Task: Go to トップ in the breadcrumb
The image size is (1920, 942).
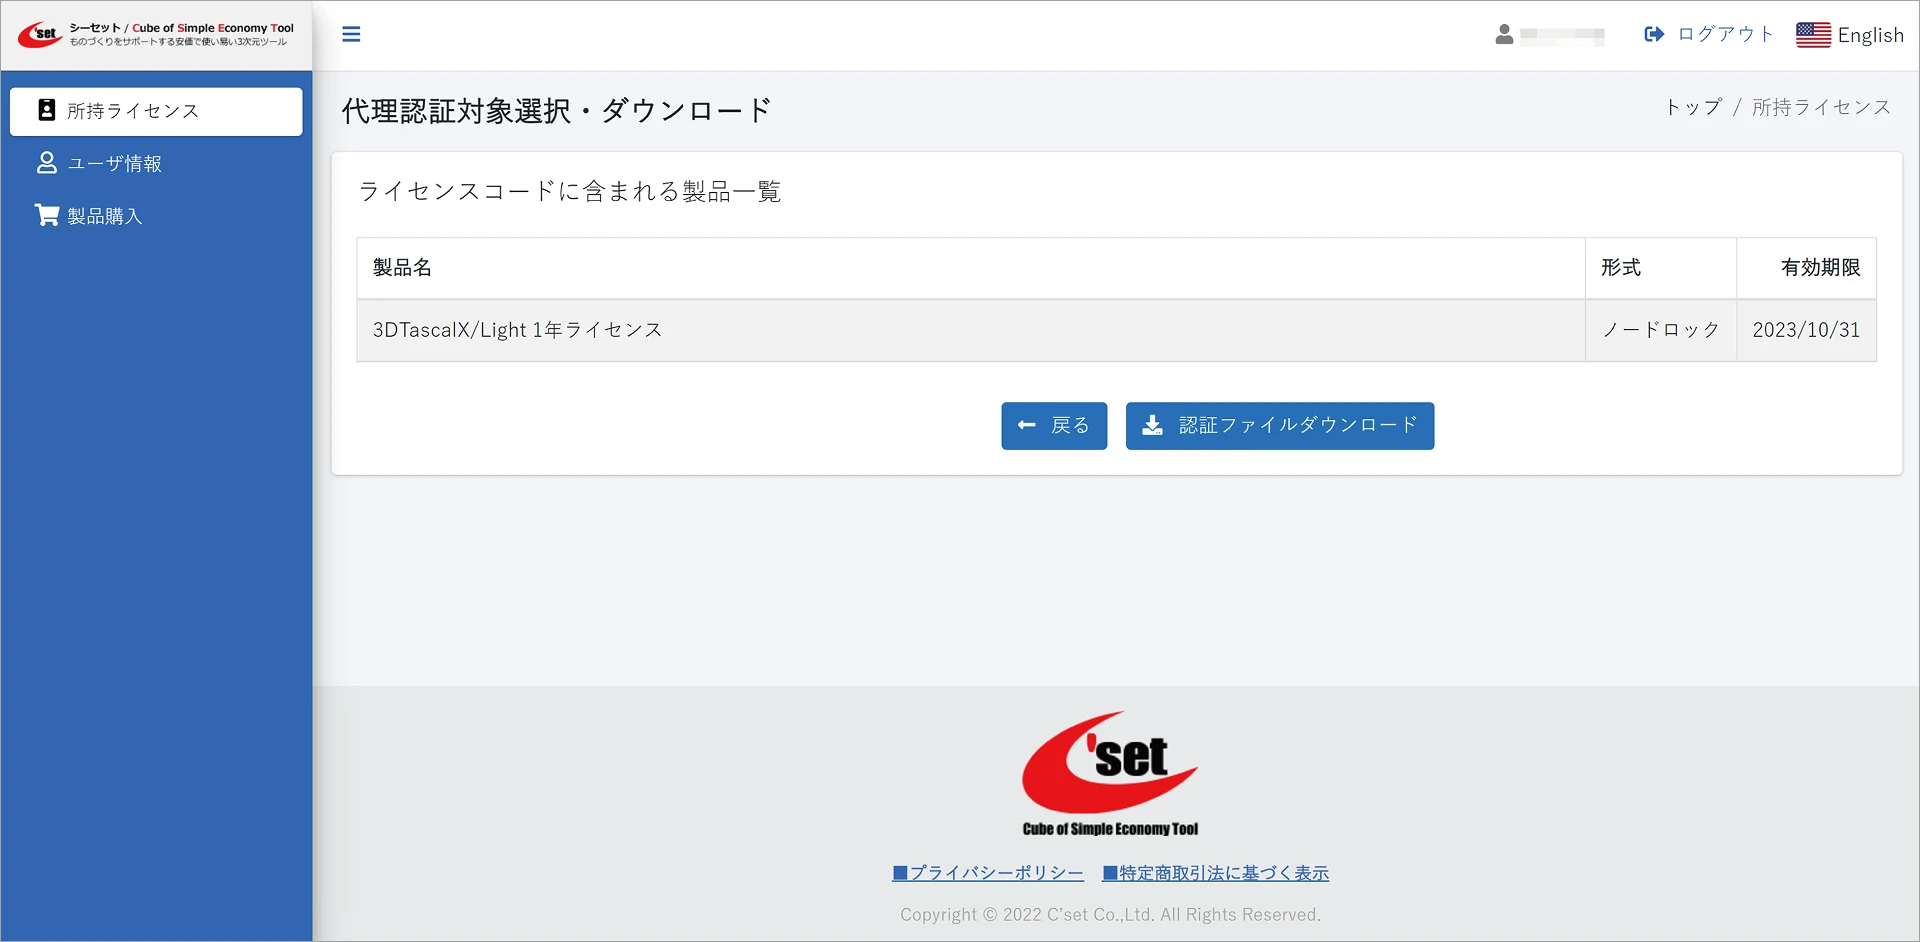Action: (1693, 108)
